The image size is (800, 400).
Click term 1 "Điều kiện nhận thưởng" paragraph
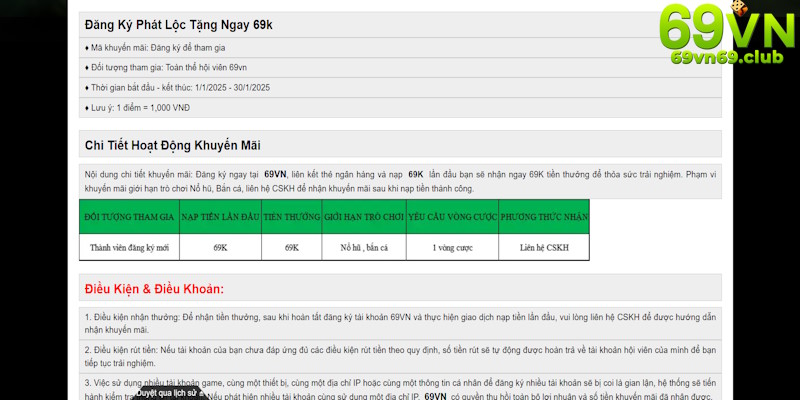[x=400, y=323]
